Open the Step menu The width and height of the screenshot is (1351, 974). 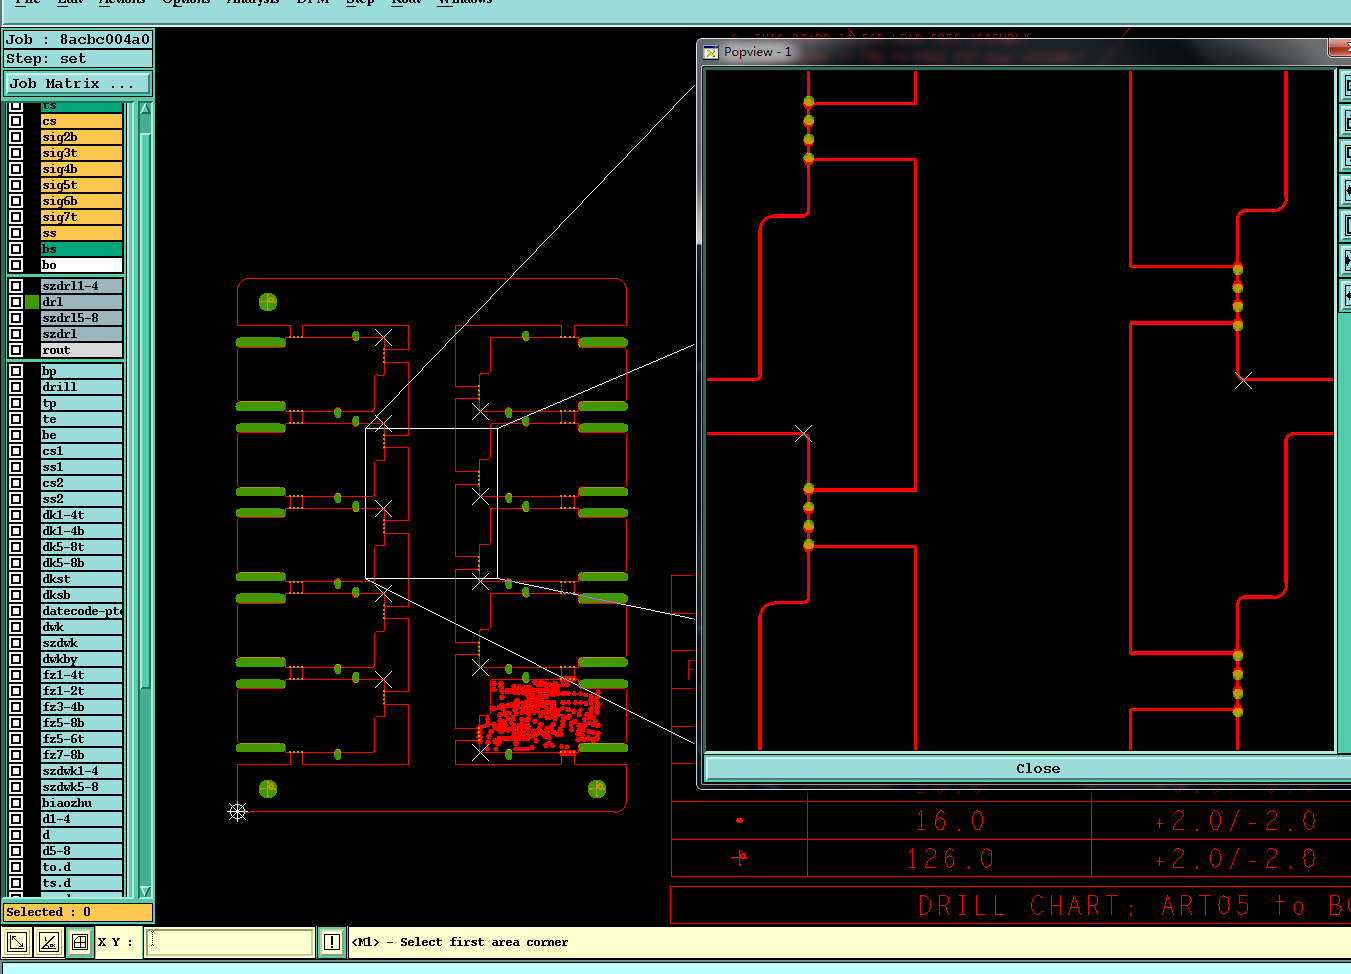tap(360, 2)
